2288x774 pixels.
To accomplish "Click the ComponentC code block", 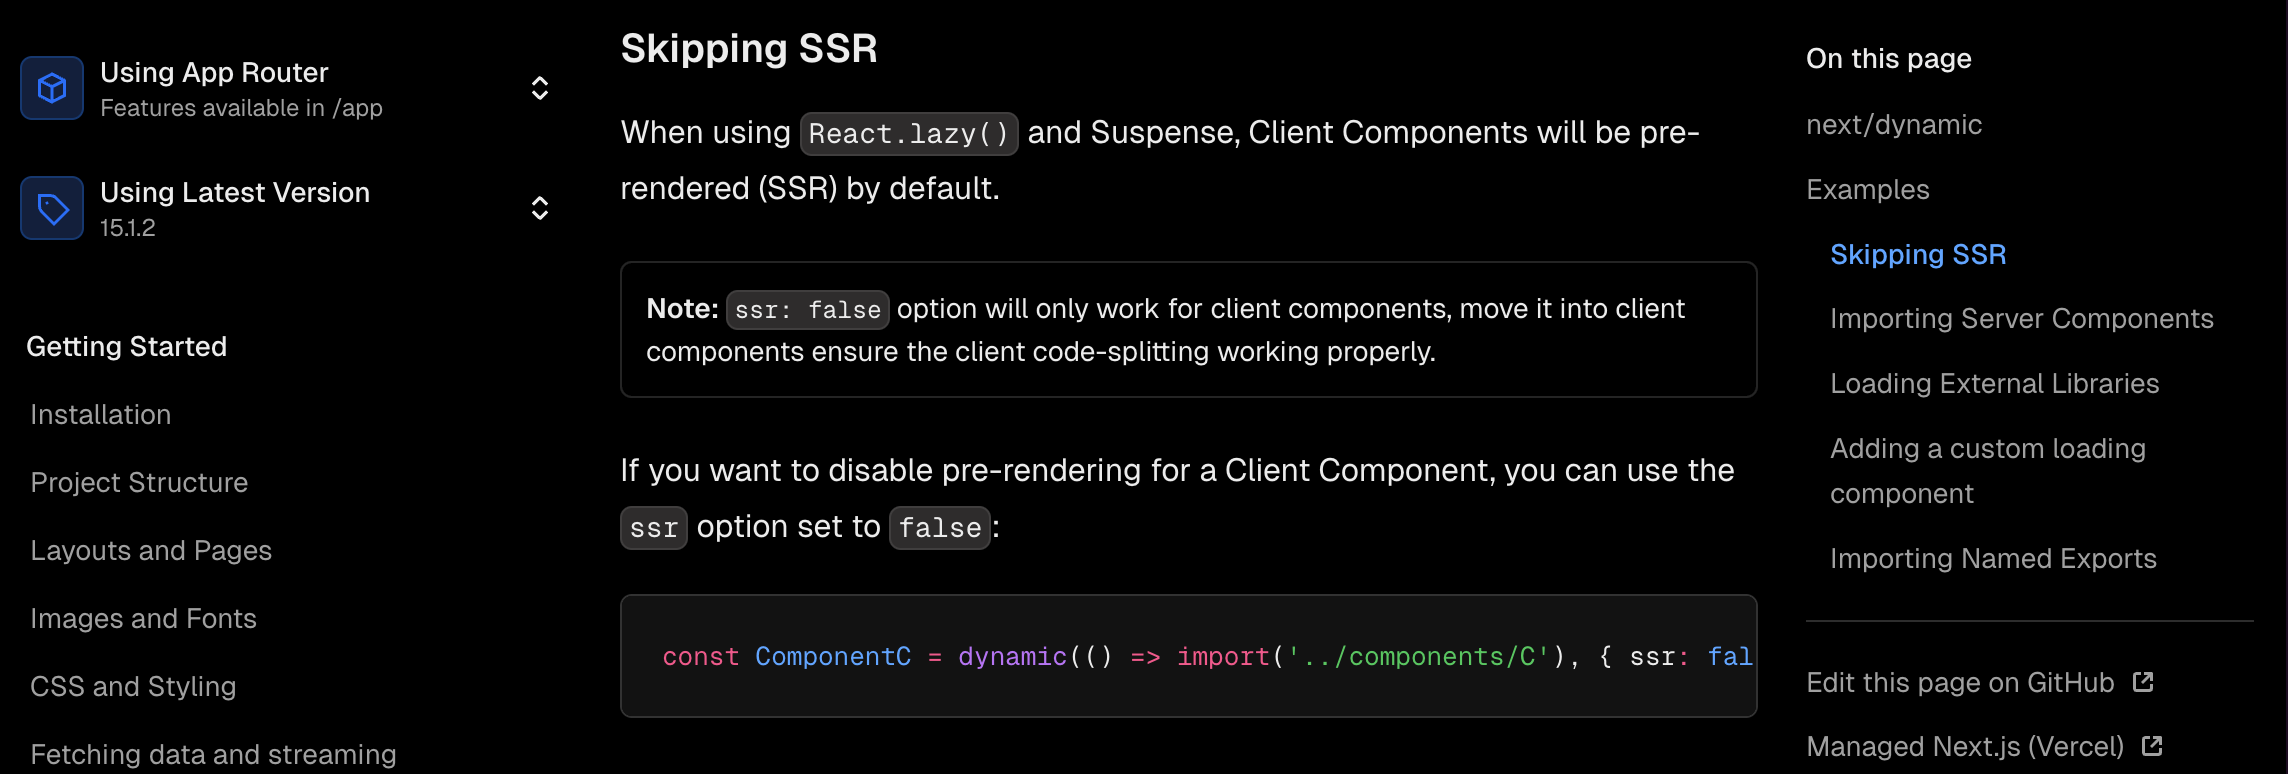I will [1188, 656].
